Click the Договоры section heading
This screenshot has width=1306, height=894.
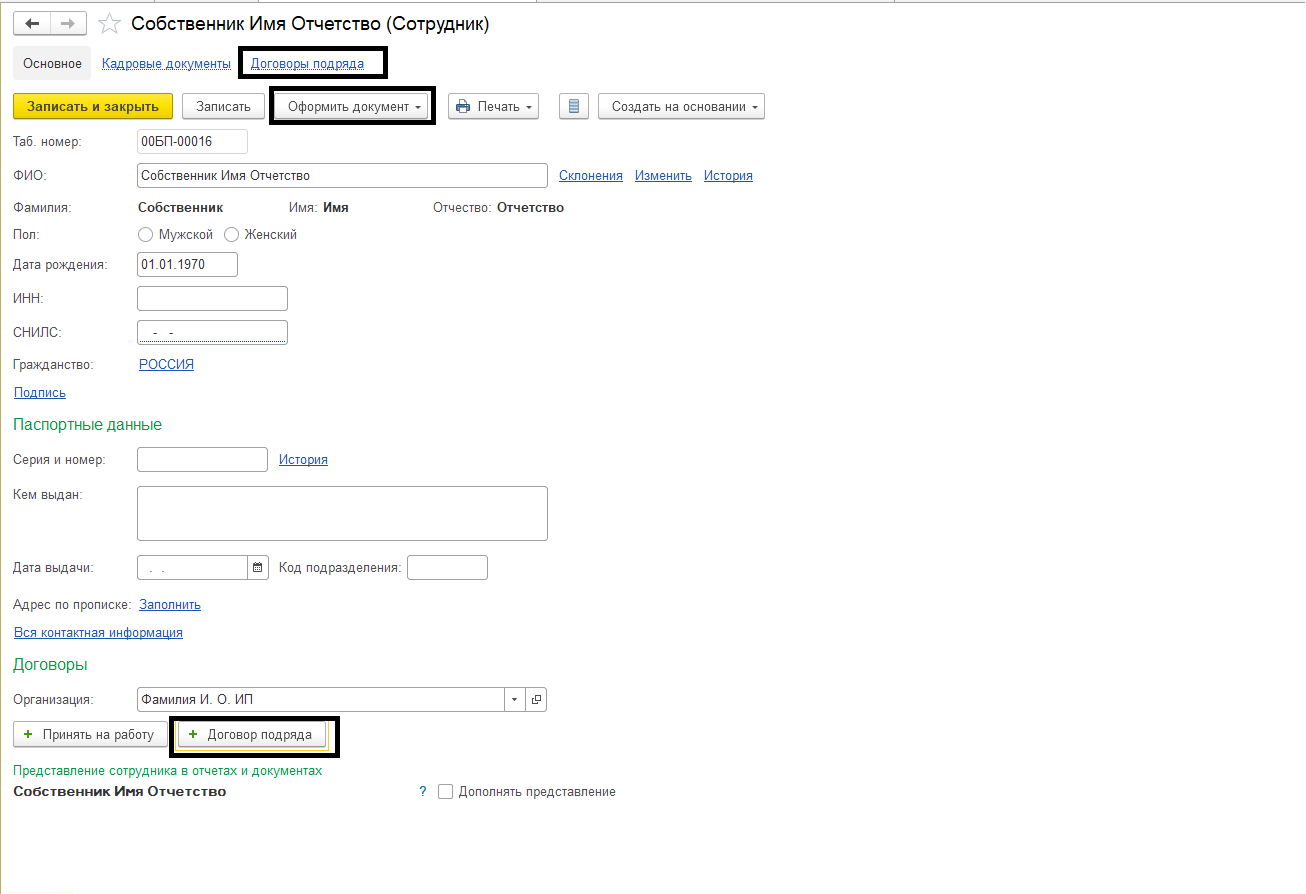[50, 665]
